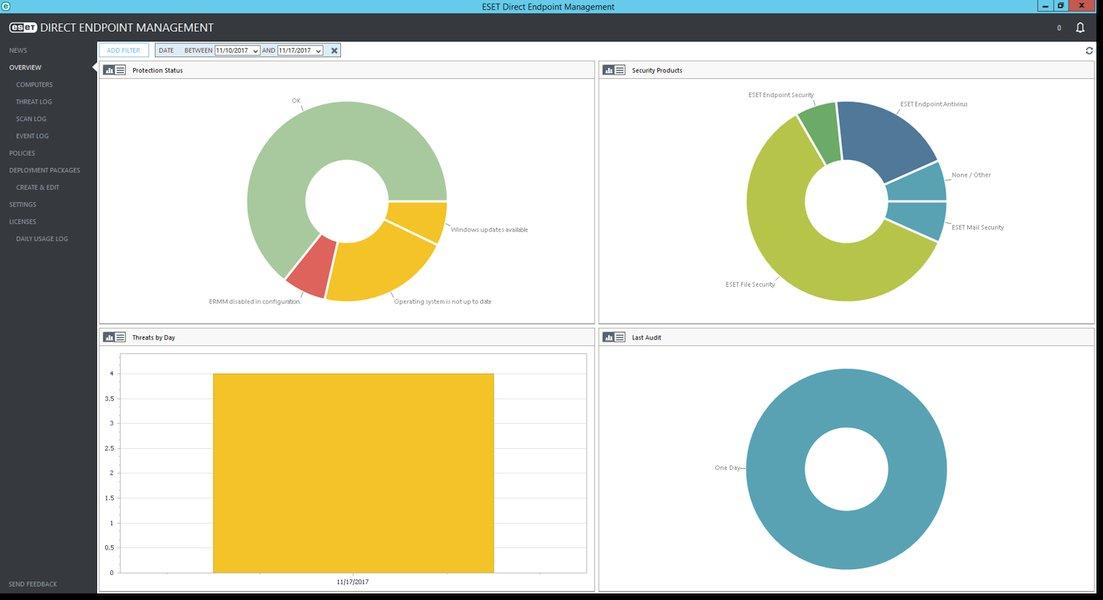Switch Protection Status panel to chart view
Image resolution: width=1103 pixels, height=600 pixels.
pyautogui.click(x=109, y=70)
